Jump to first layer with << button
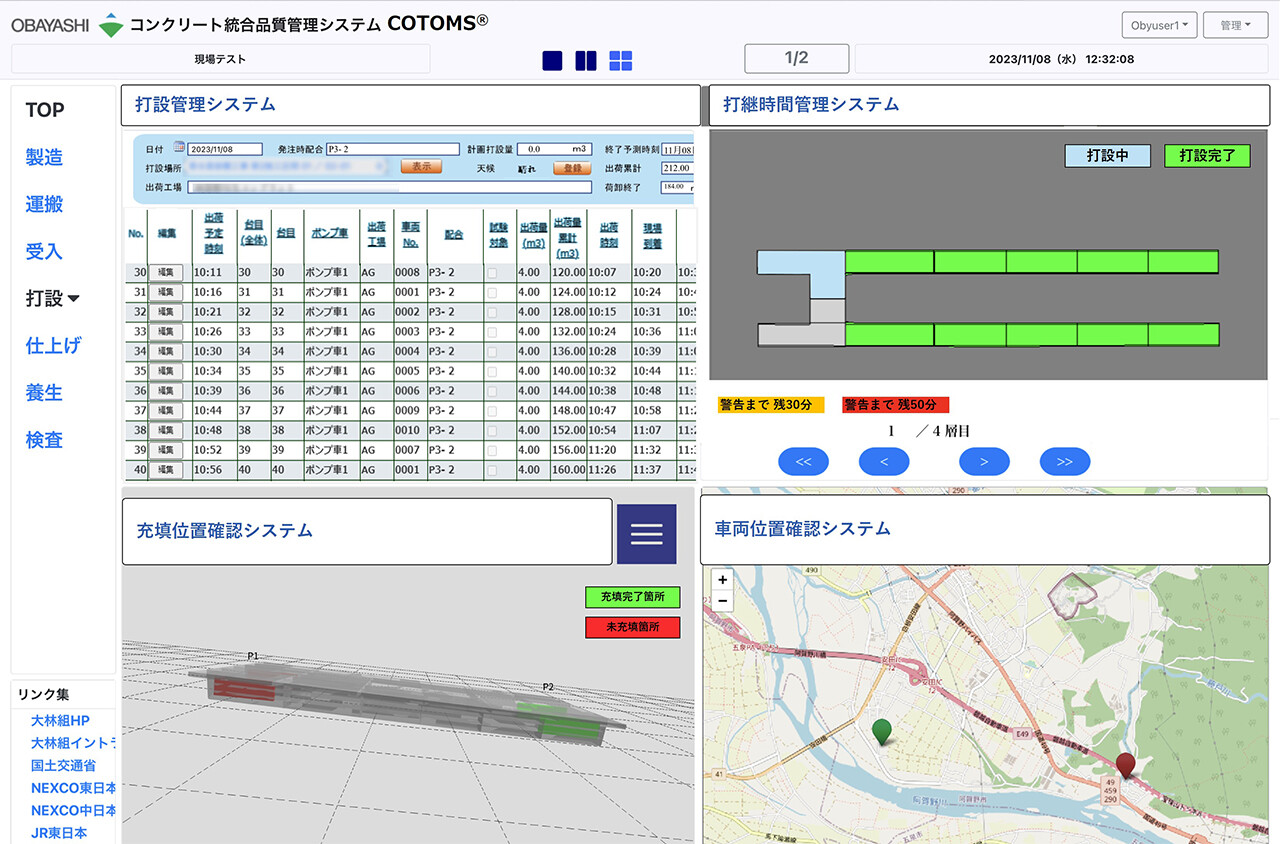 [x=803, y=461]
